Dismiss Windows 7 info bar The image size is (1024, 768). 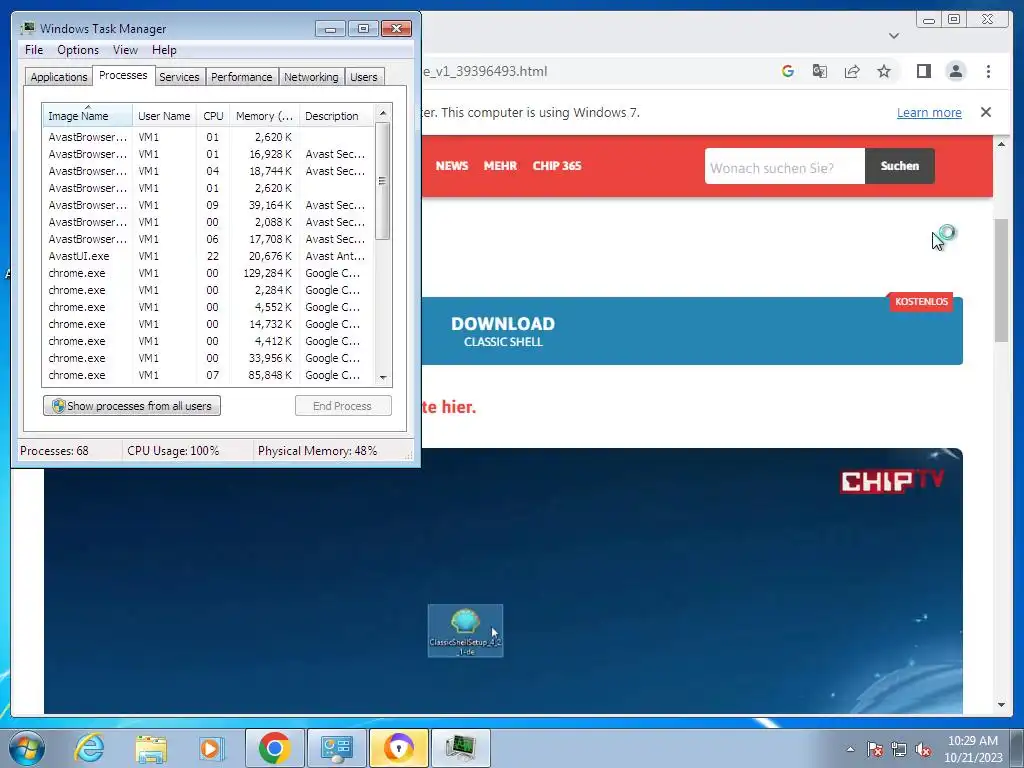(986, 112)
